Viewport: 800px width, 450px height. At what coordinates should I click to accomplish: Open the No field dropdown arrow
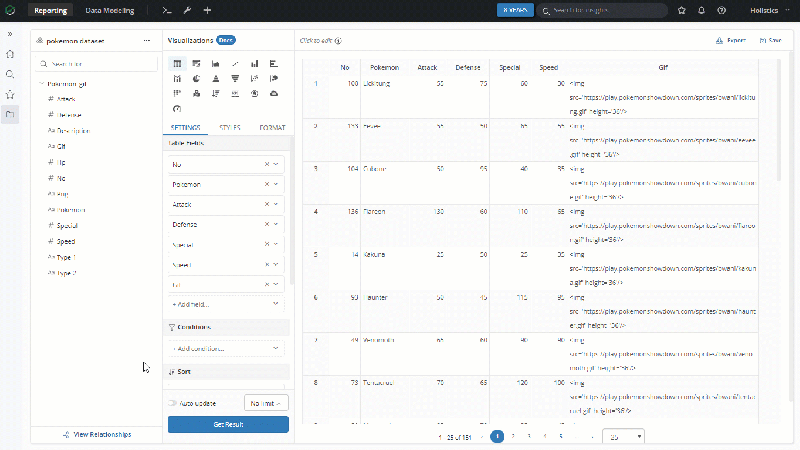tap(276, 164)
